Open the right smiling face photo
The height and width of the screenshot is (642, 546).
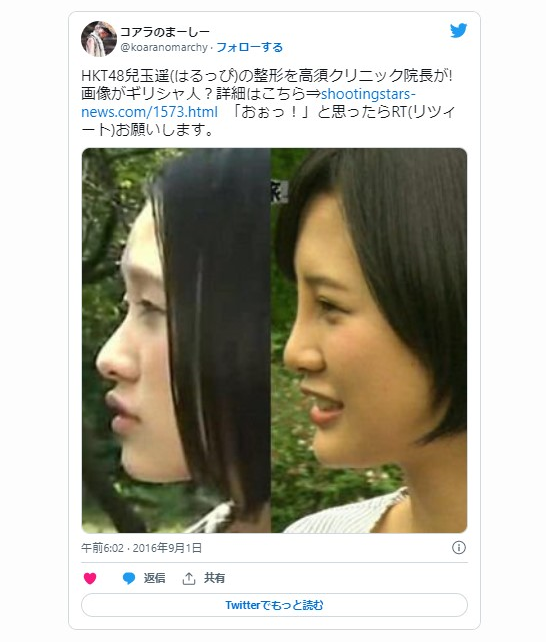click(369, 340)
